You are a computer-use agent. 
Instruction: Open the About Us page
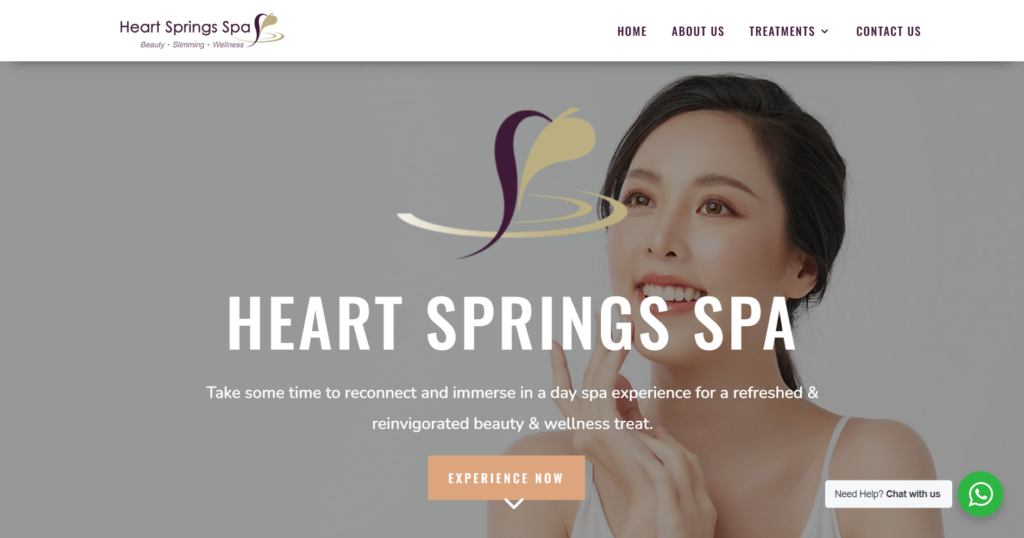pyautogui.click(x=697, y=31)
